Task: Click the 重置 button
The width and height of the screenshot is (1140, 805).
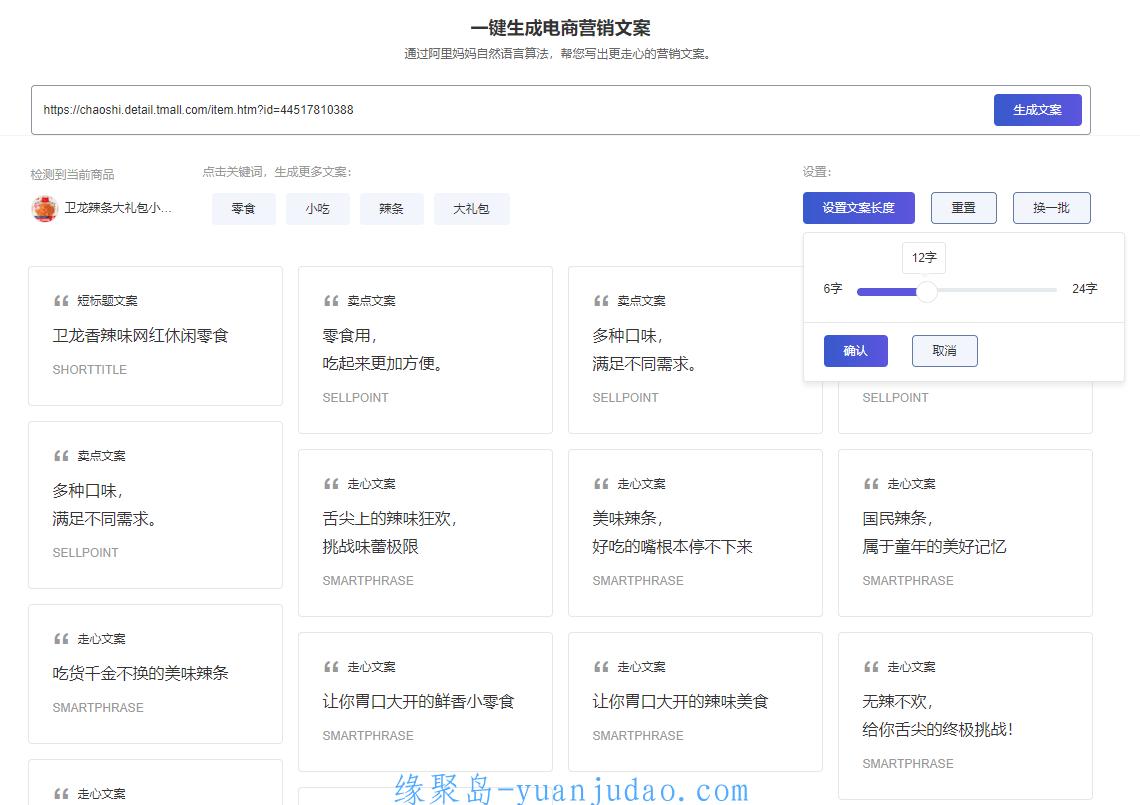Action: pyautogui.click(x=963, y=208)
